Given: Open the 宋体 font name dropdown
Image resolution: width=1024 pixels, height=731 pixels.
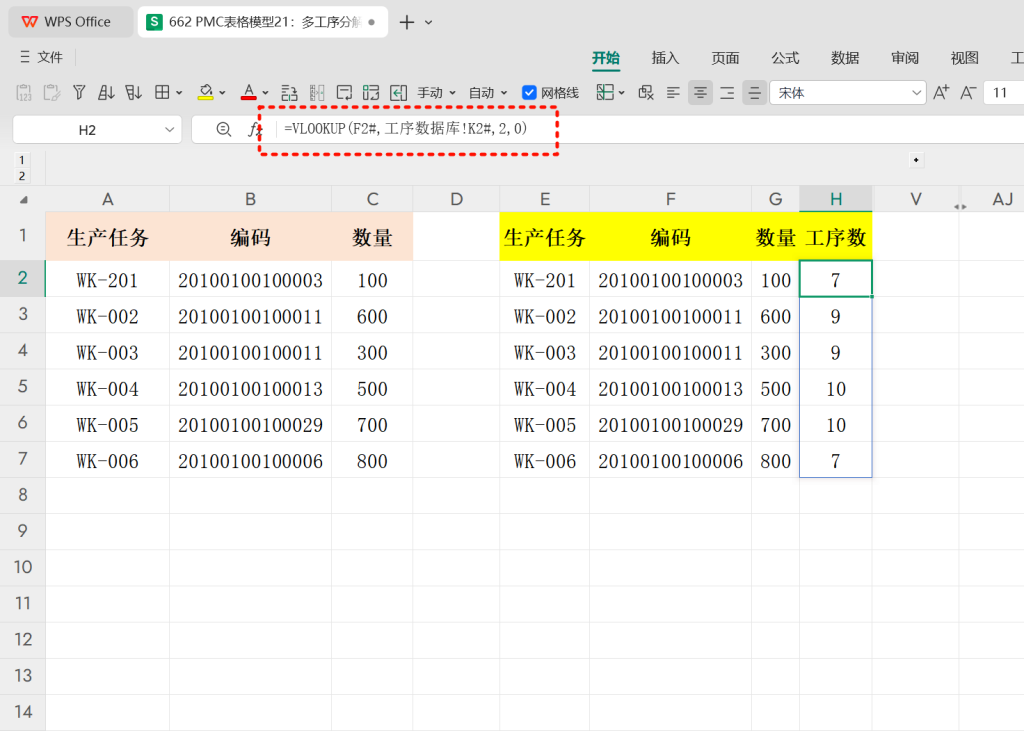Looking at the screenshot, I should [x=916, y=93].
